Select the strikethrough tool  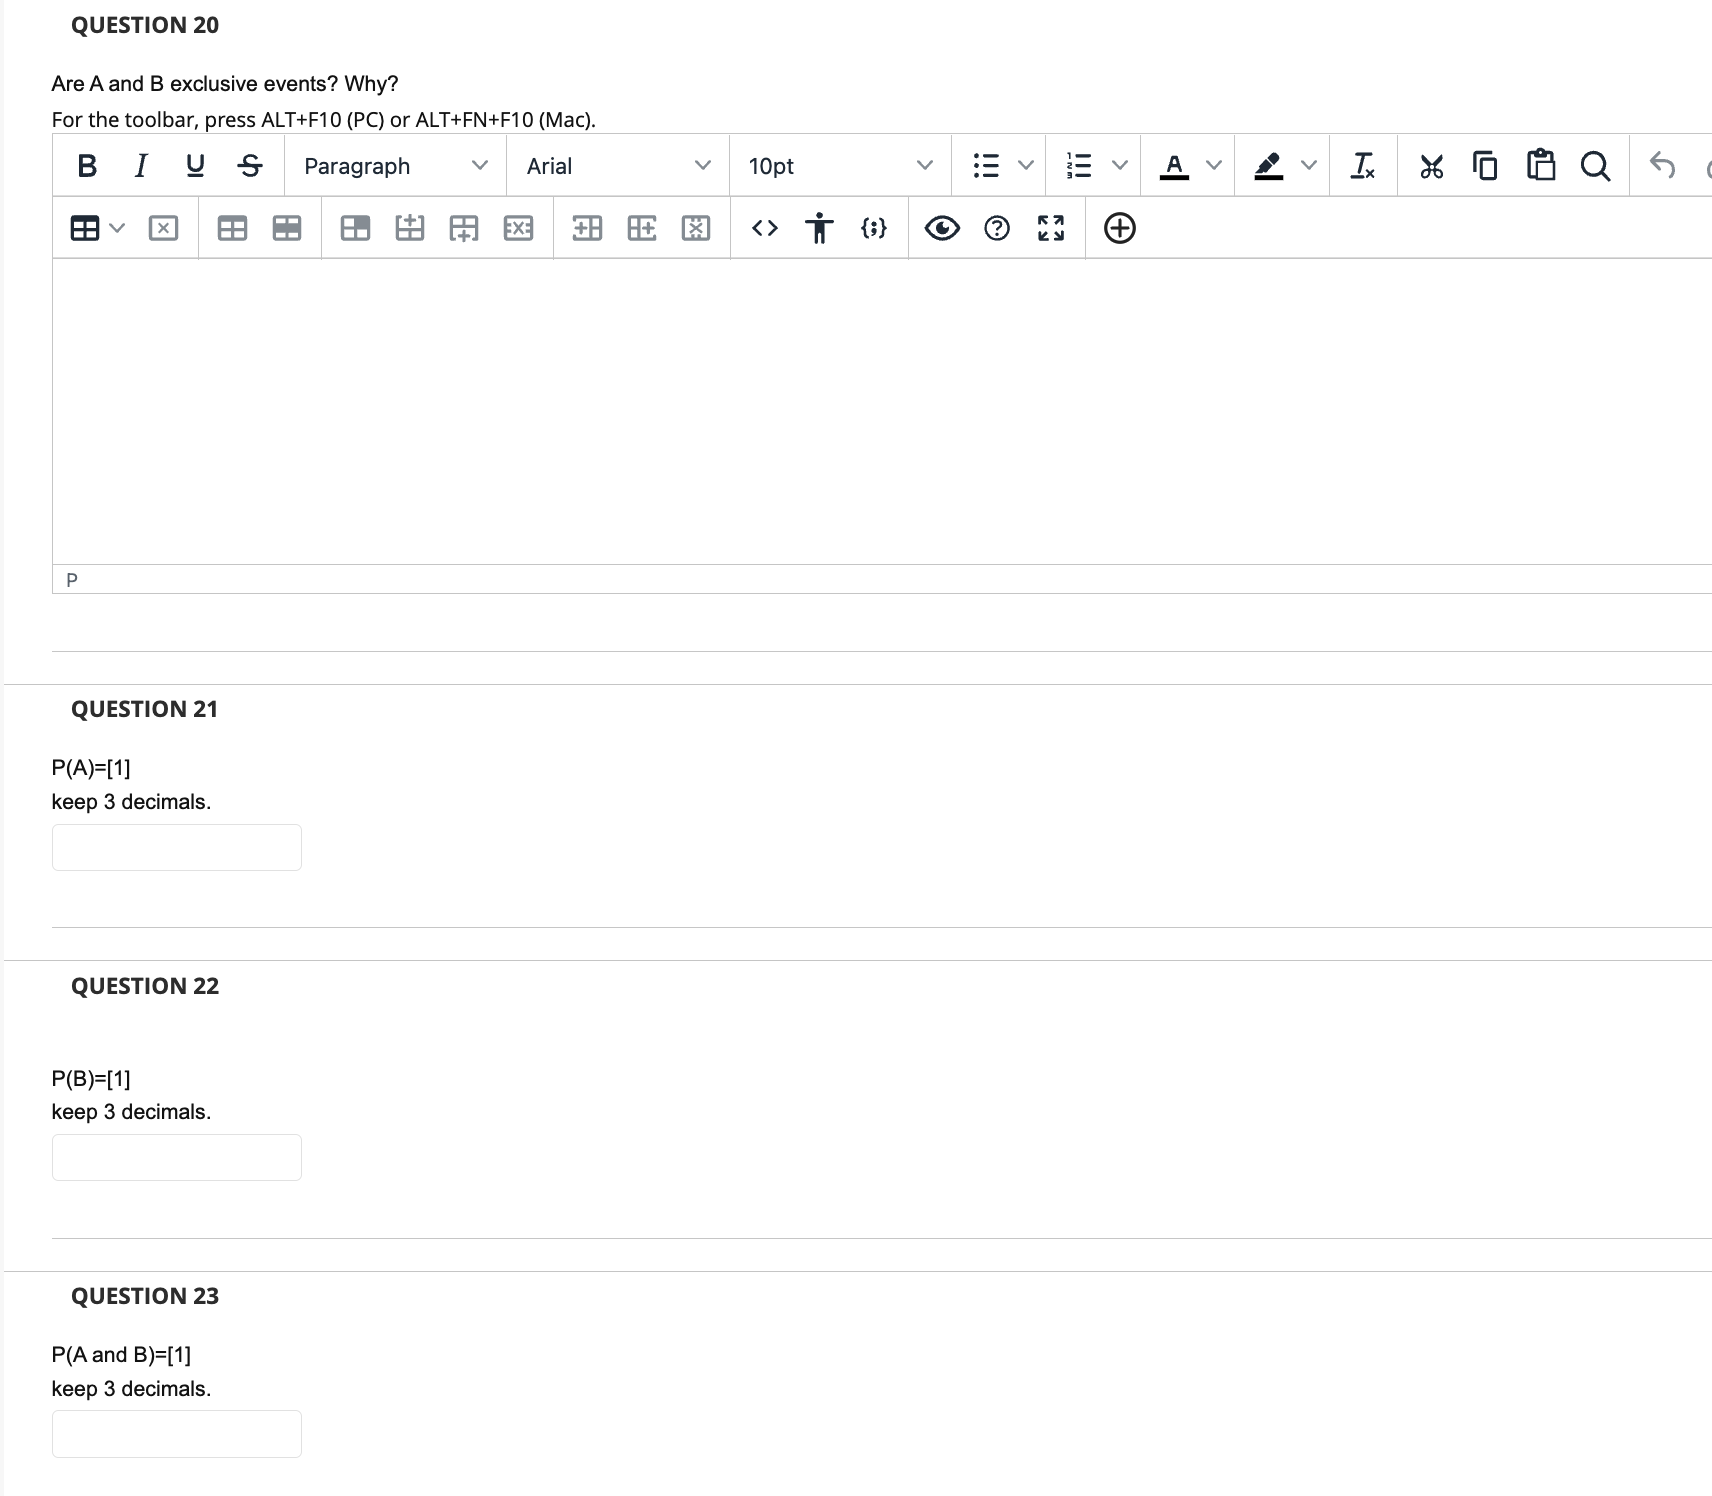(249, 166)
